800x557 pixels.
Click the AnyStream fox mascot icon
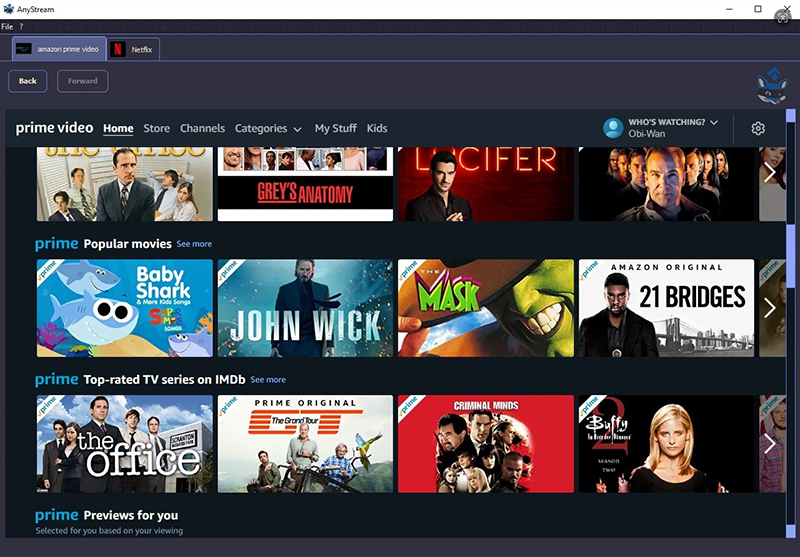coord(772,85)
